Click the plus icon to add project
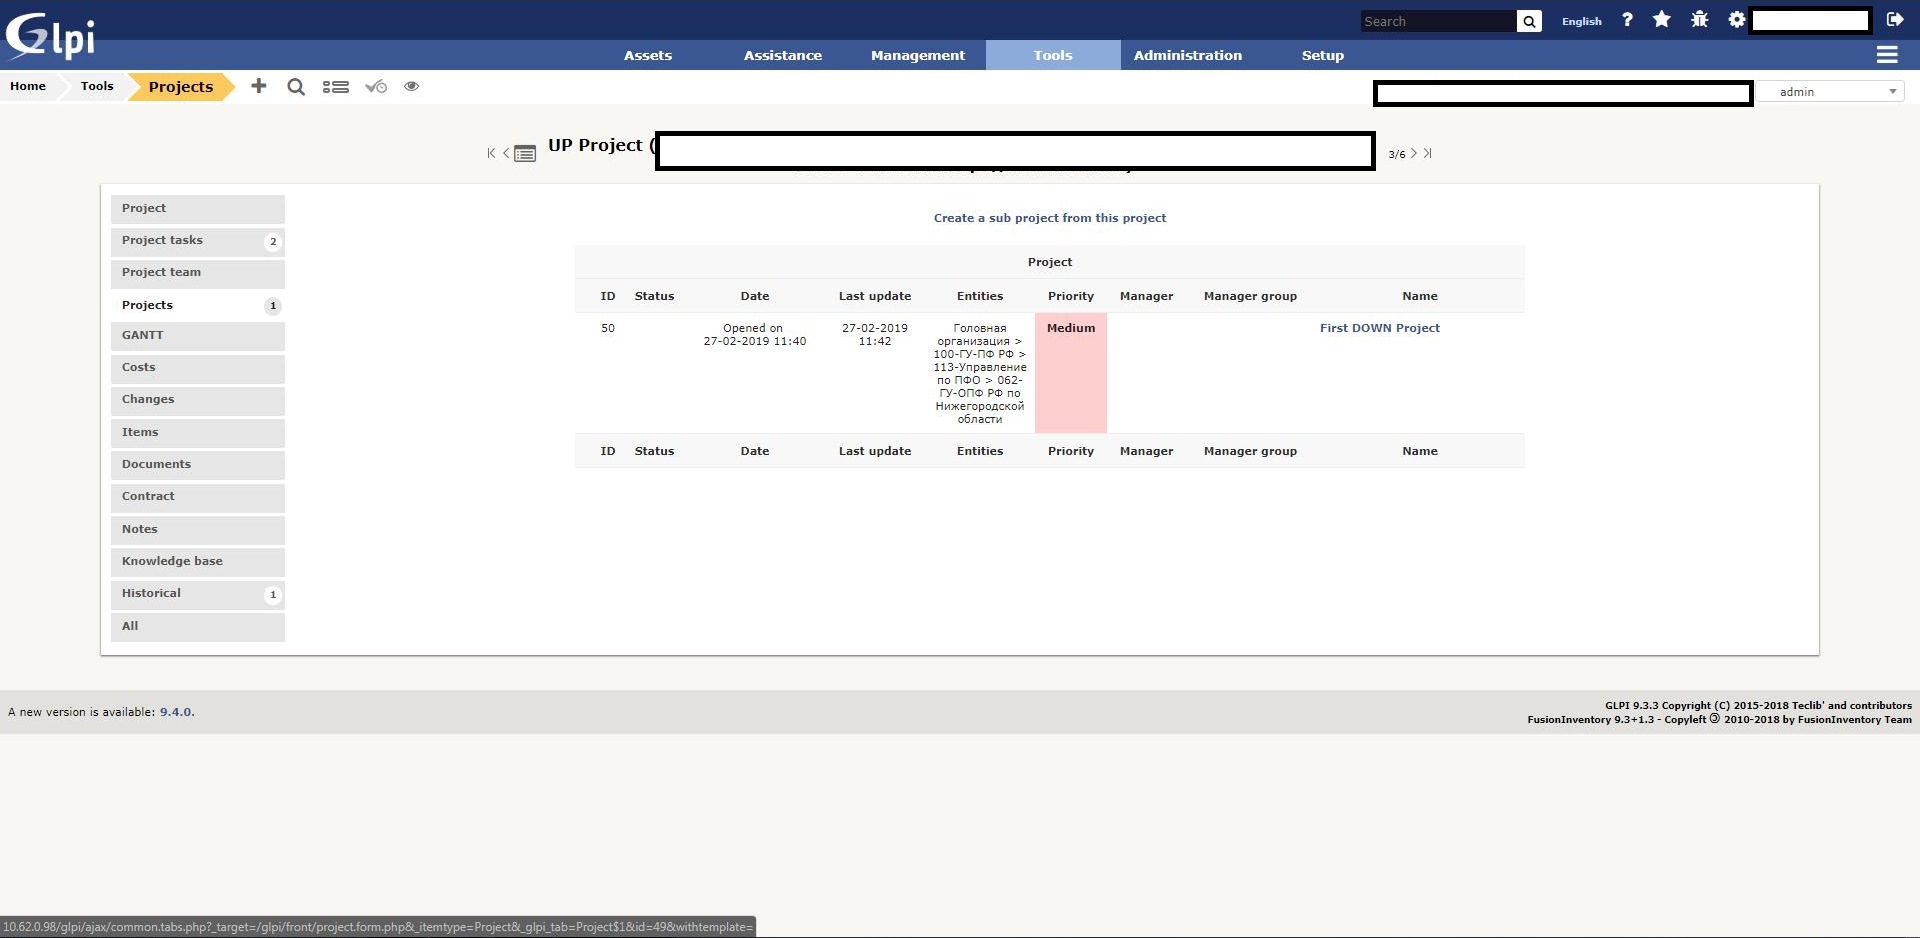This screenshot has width=1920, height=938. [259, 86]
